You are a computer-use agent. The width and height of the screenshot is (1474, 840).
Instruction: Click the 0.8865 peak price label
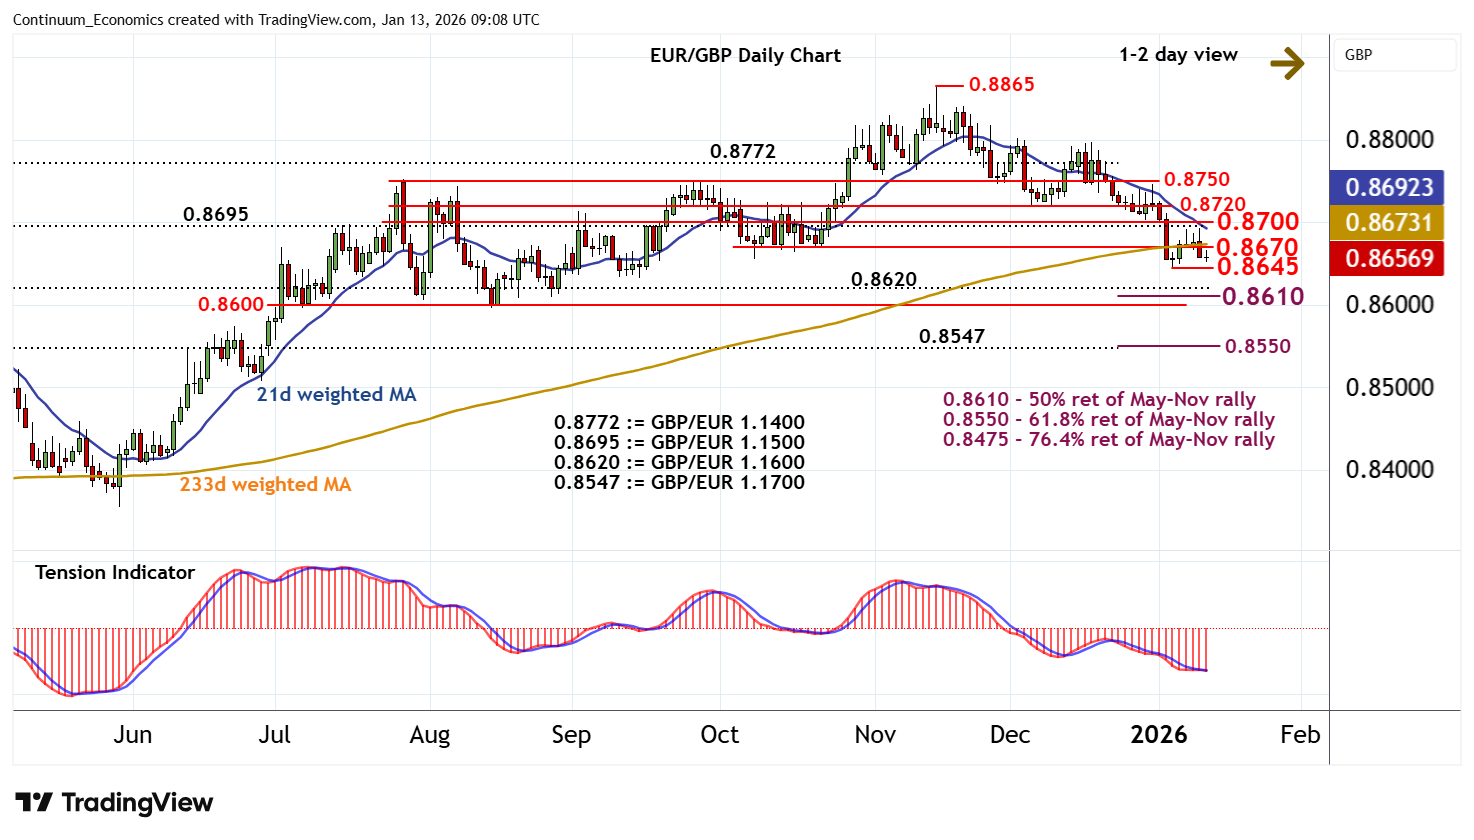tap(1001, 85)
